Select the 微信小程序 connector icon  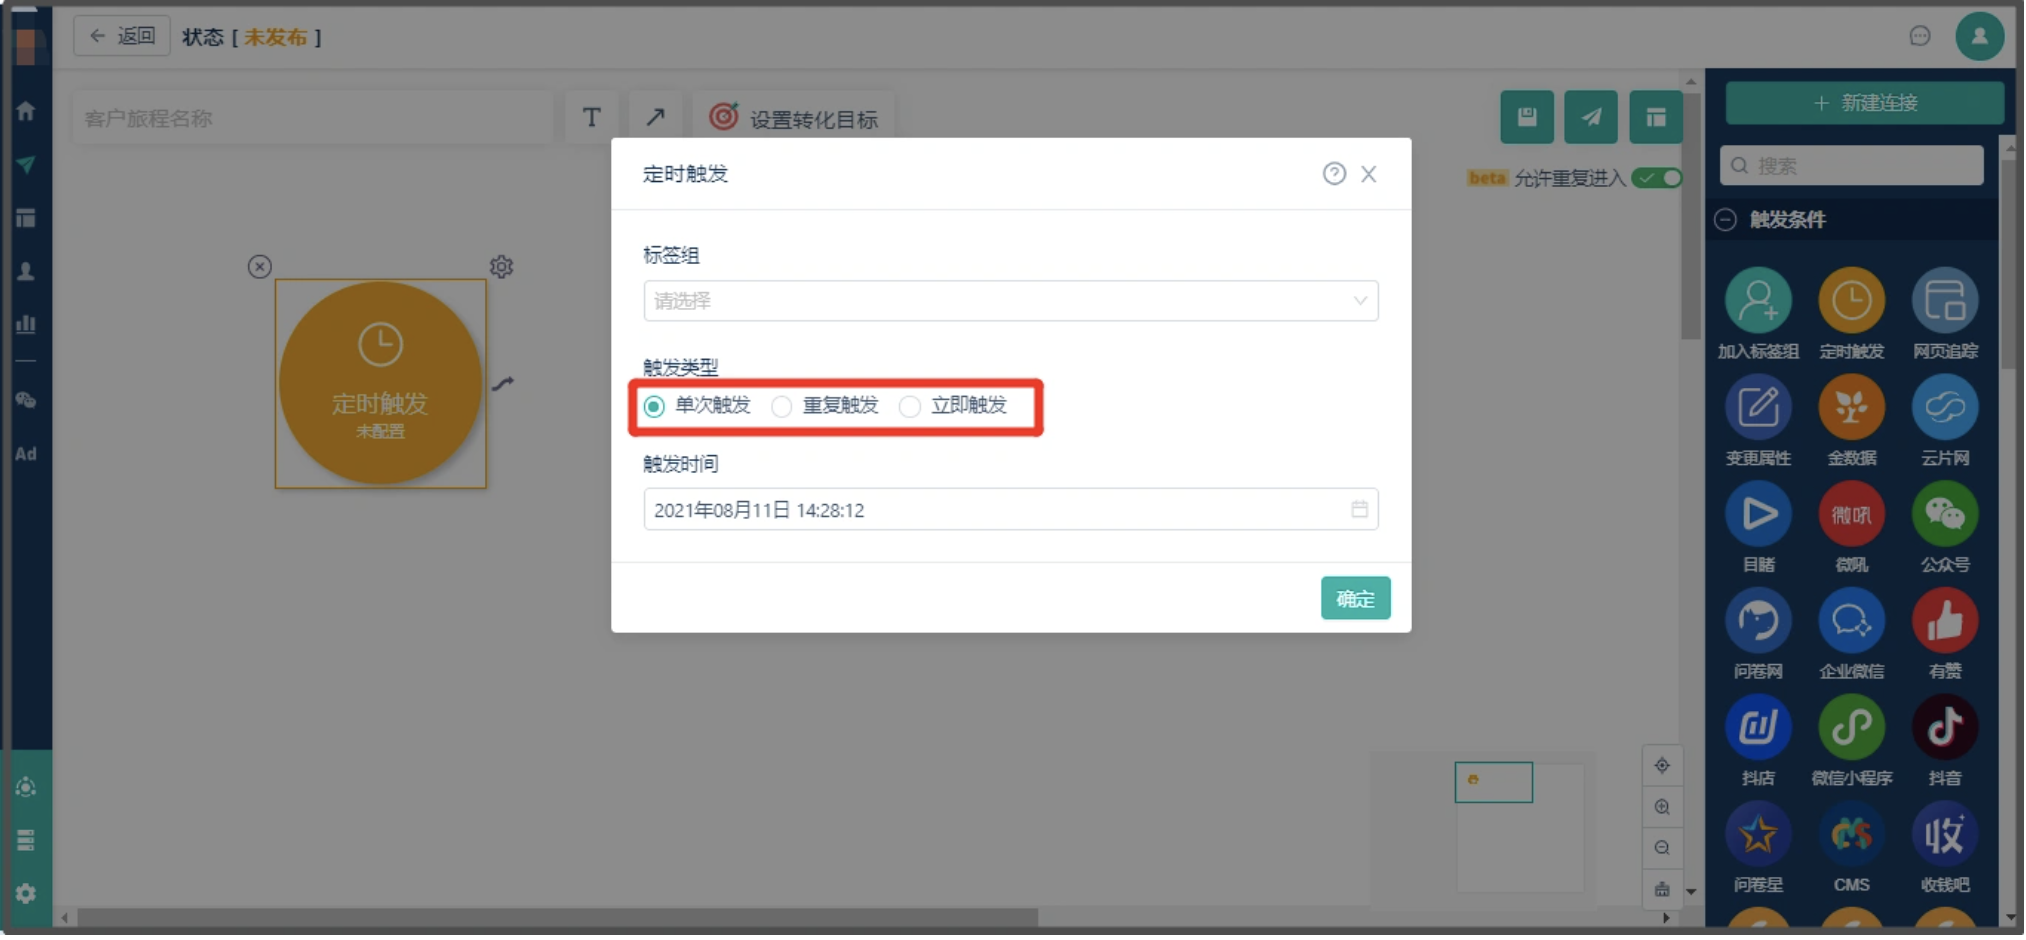pos(1853,729)
